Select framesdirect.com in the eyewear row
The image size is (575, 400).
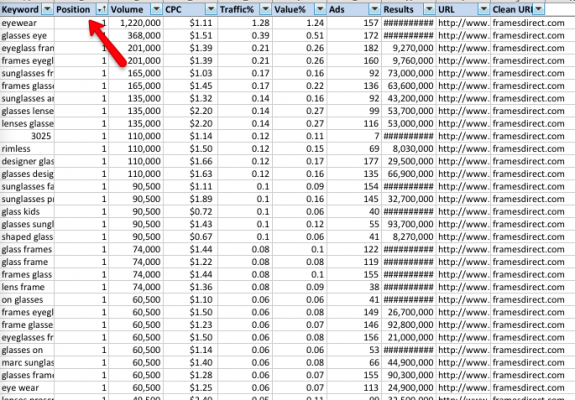tap(528, 23)
